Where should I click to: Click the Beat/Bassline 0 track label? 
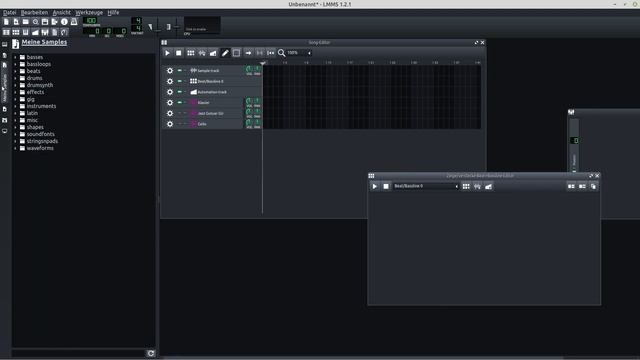tap(210, 81)
